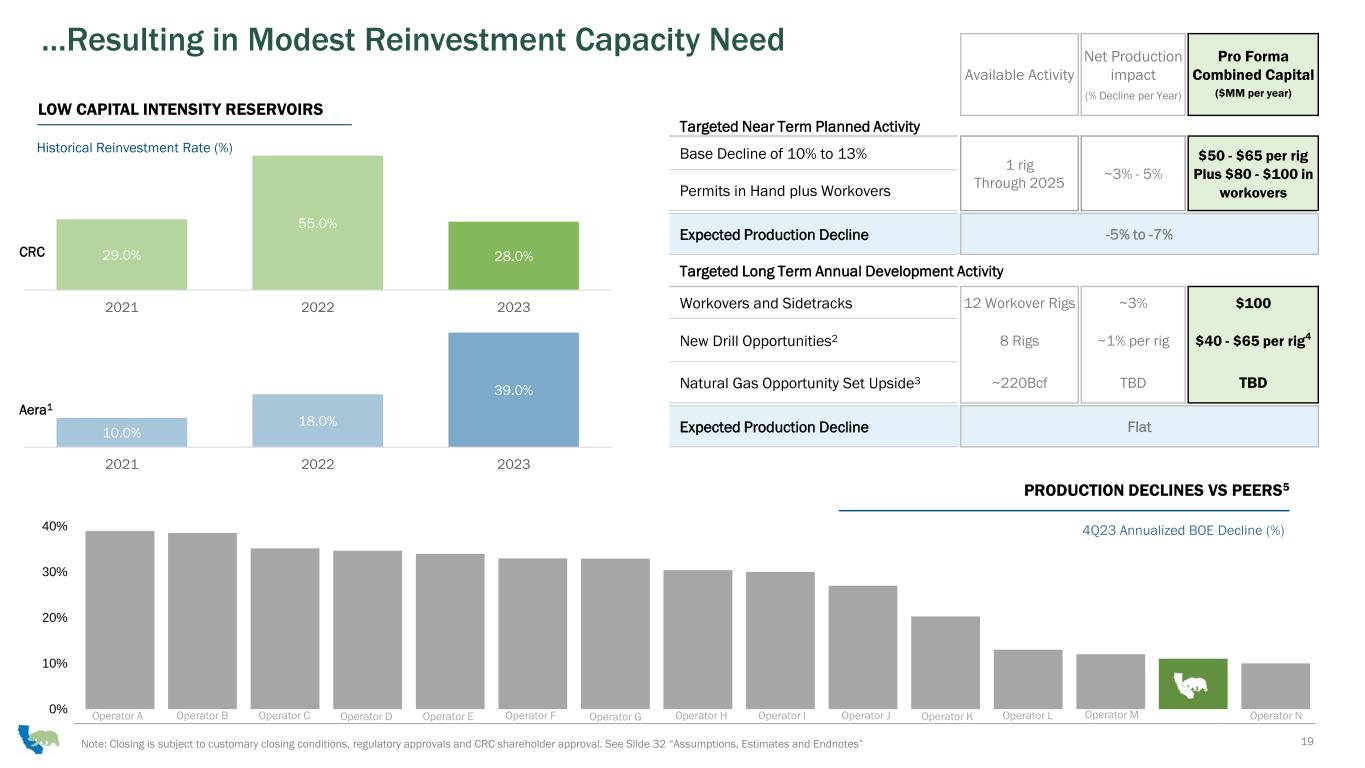Select the CRC 29.0% bar for 2021

coord(121,254)
